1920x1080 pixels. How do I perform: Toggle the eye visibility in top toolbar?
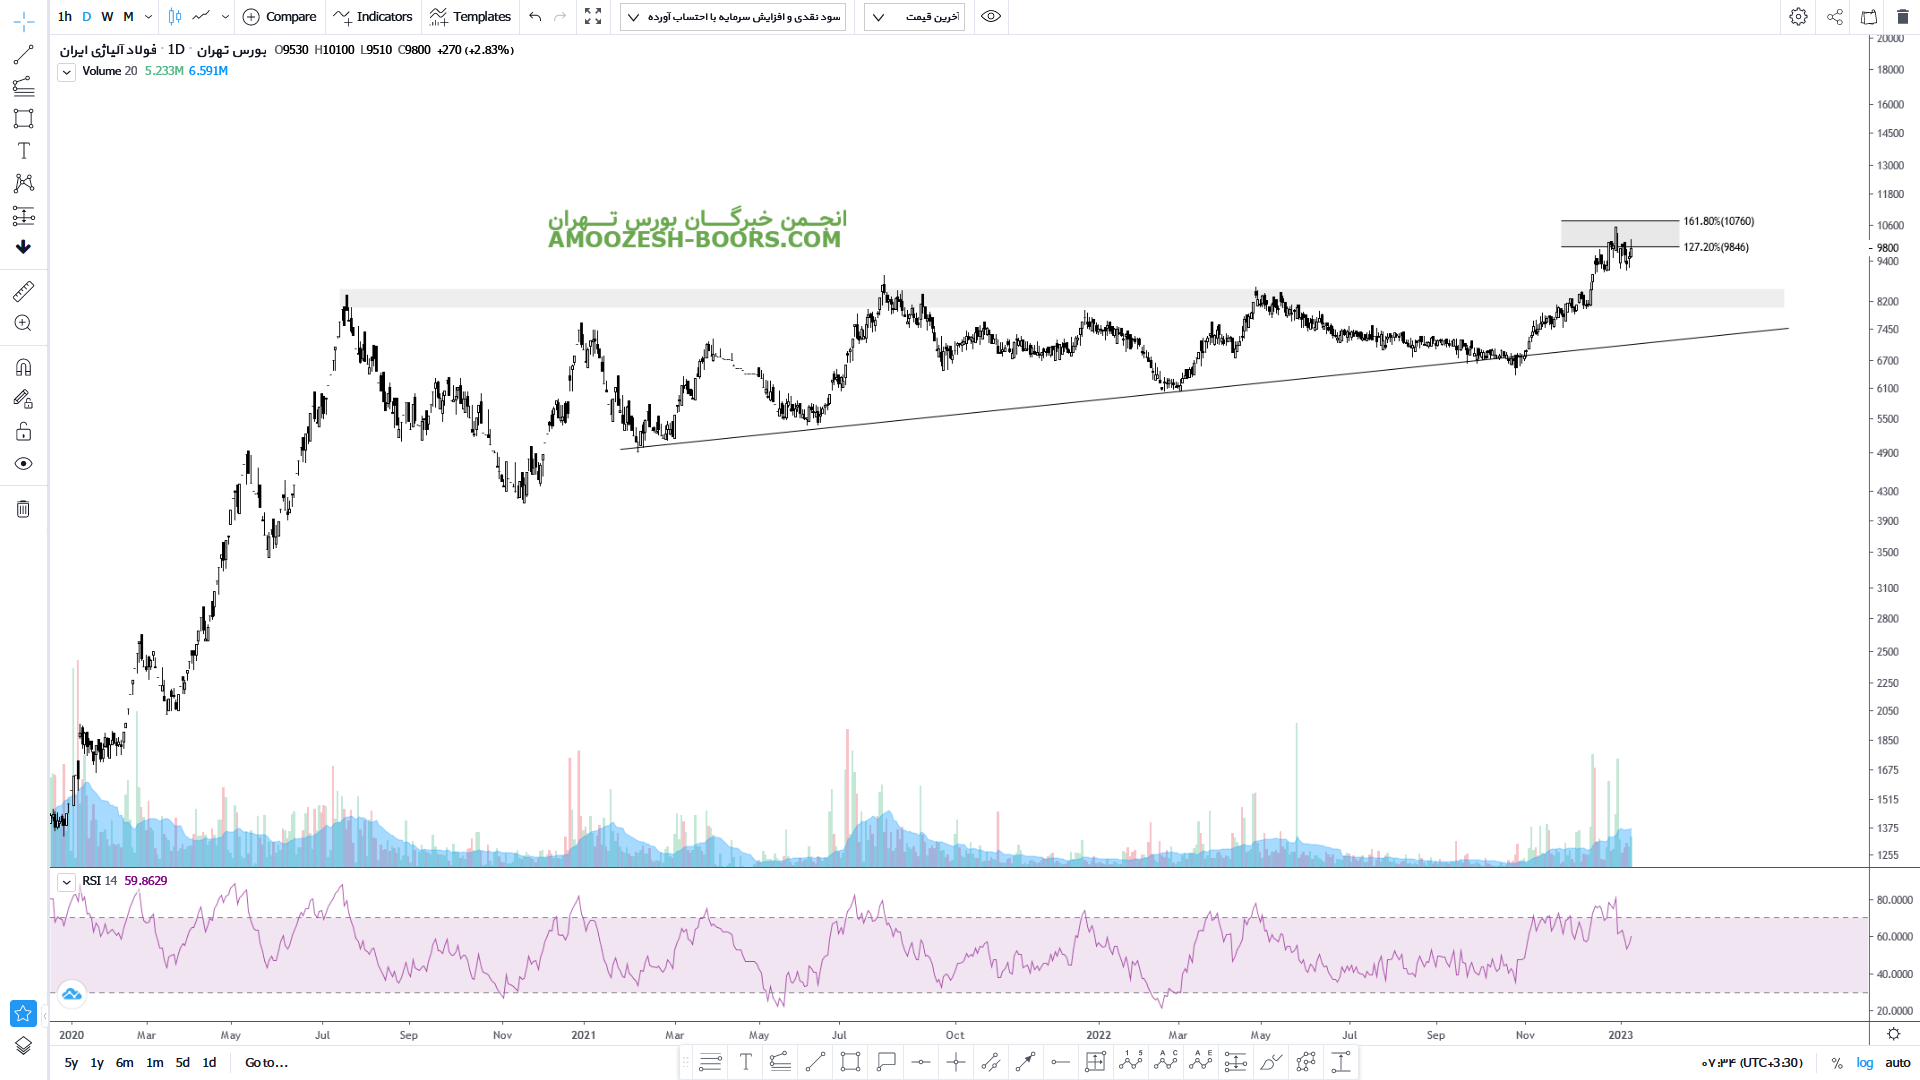tap(990, 16)
